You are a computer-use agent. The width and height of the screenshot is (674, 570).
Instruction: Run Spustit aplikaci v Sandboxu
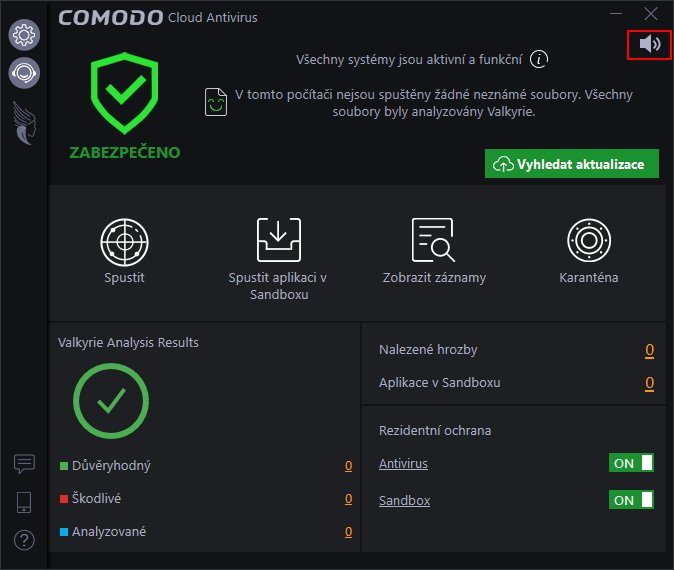(x=278, y=240)
